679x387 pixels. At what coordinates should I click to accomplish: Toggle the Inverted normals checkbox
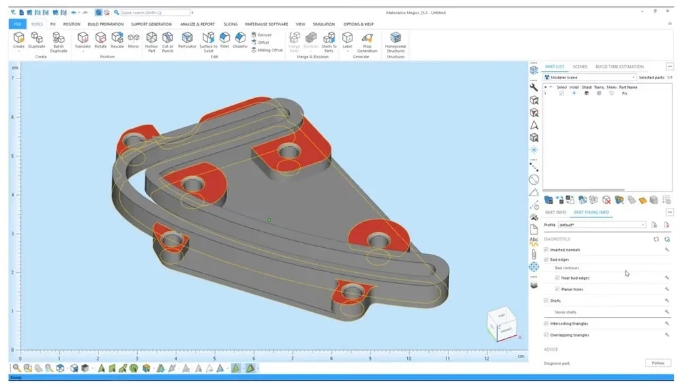click(x=546, y=250)
